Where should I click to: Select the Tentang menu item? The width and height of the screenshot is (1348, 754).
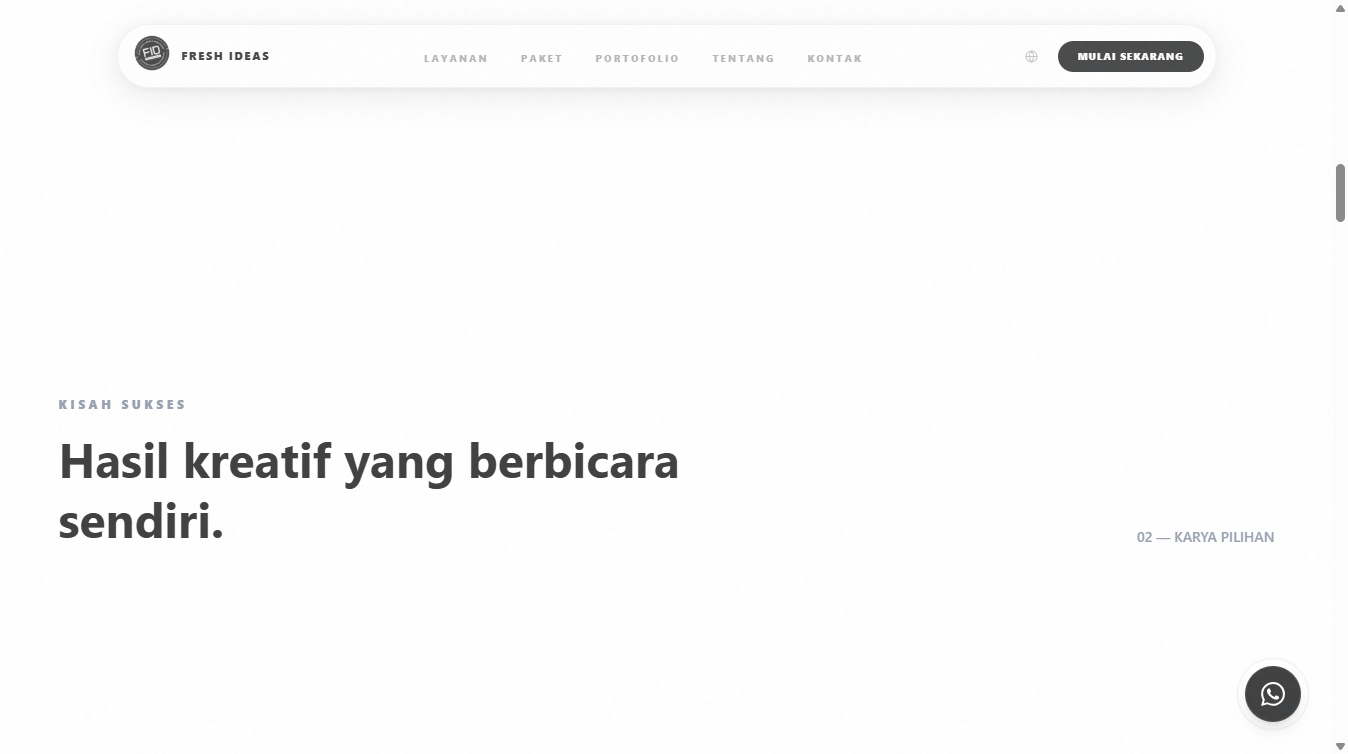(x=743, y=58)
